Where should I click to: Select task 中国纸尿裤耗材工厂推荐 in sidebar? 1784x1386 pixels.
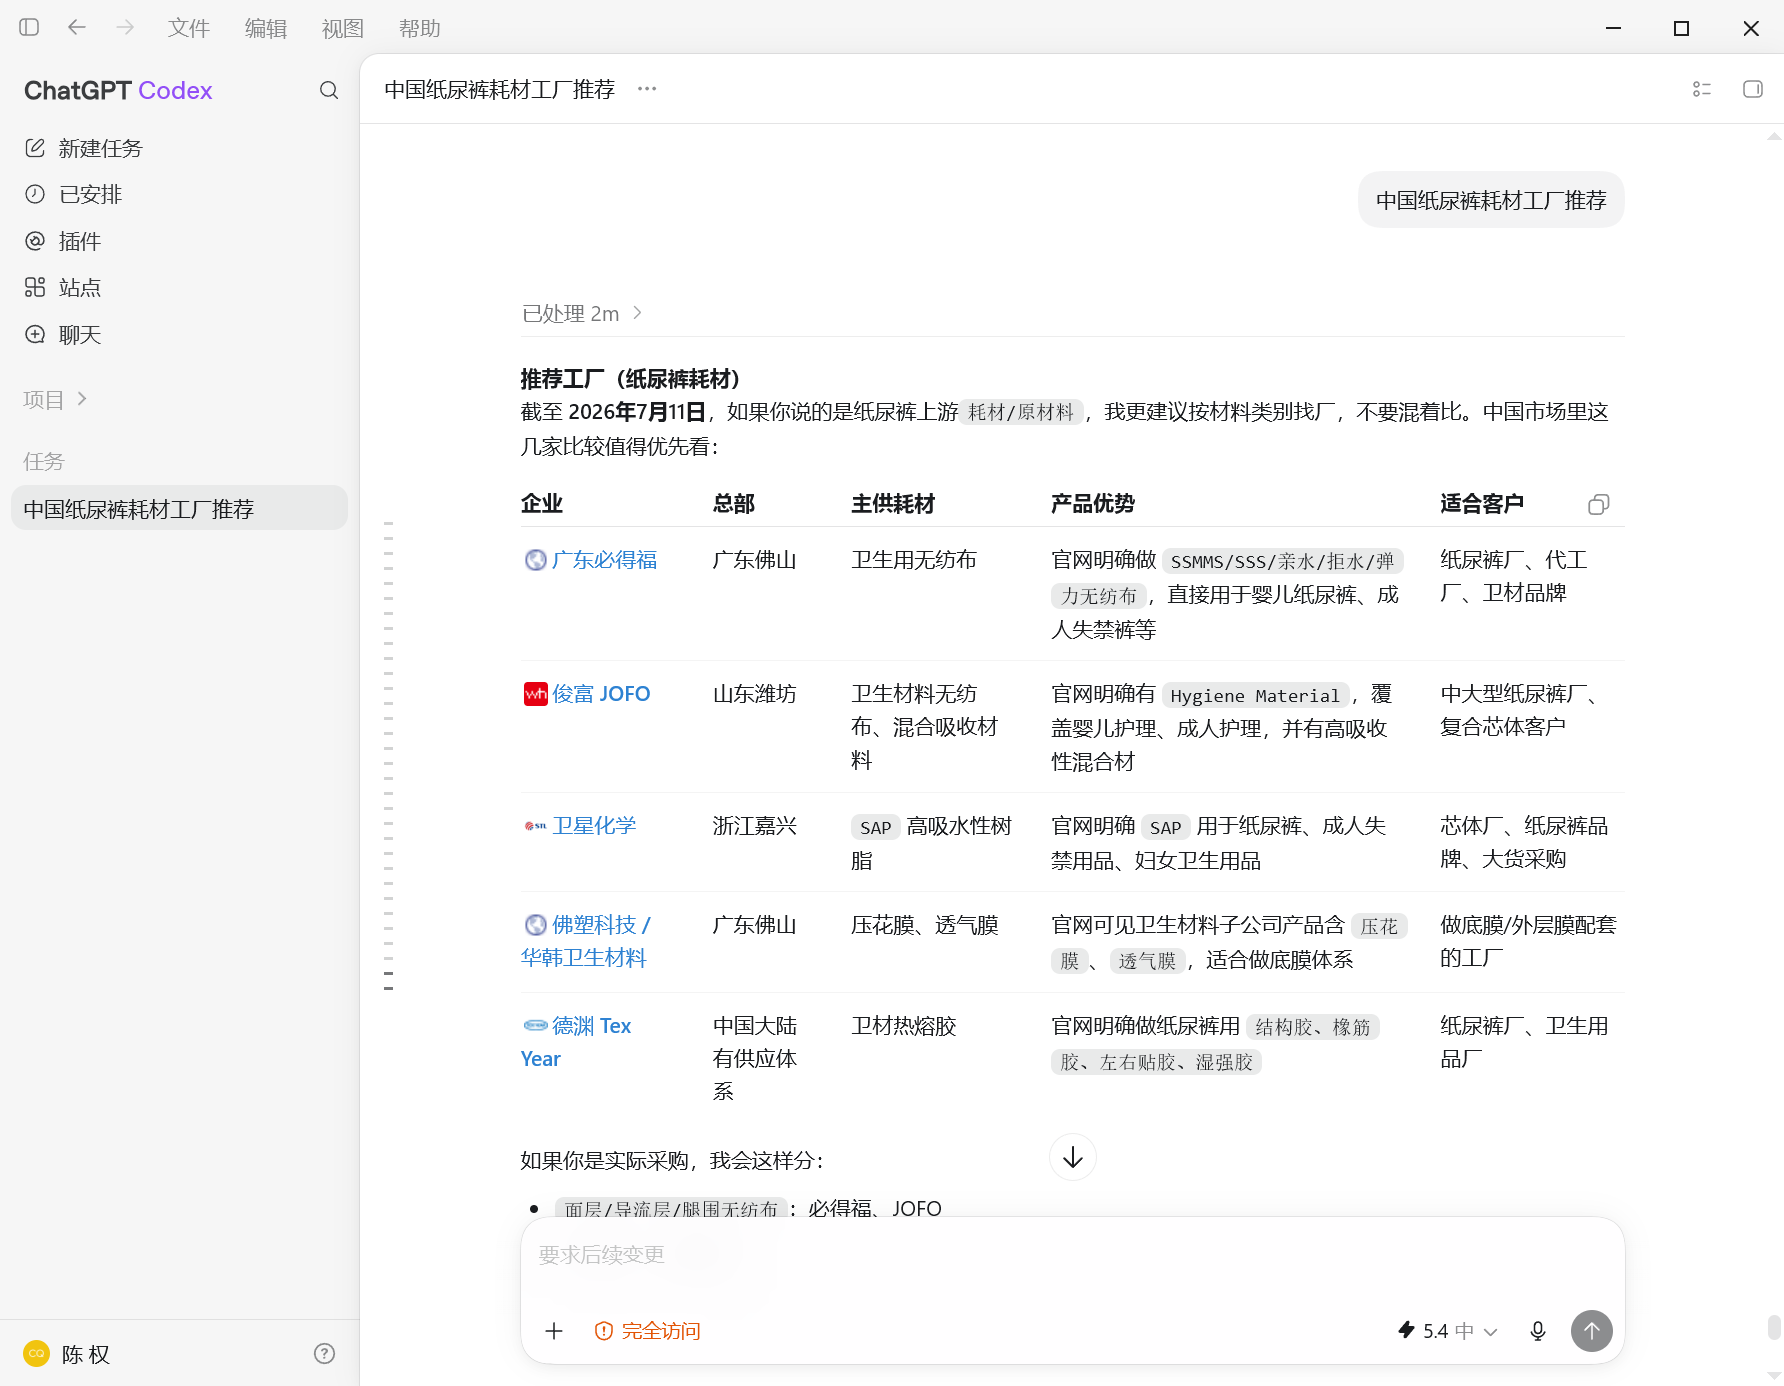pyautogui.click(x=180, y=509)
